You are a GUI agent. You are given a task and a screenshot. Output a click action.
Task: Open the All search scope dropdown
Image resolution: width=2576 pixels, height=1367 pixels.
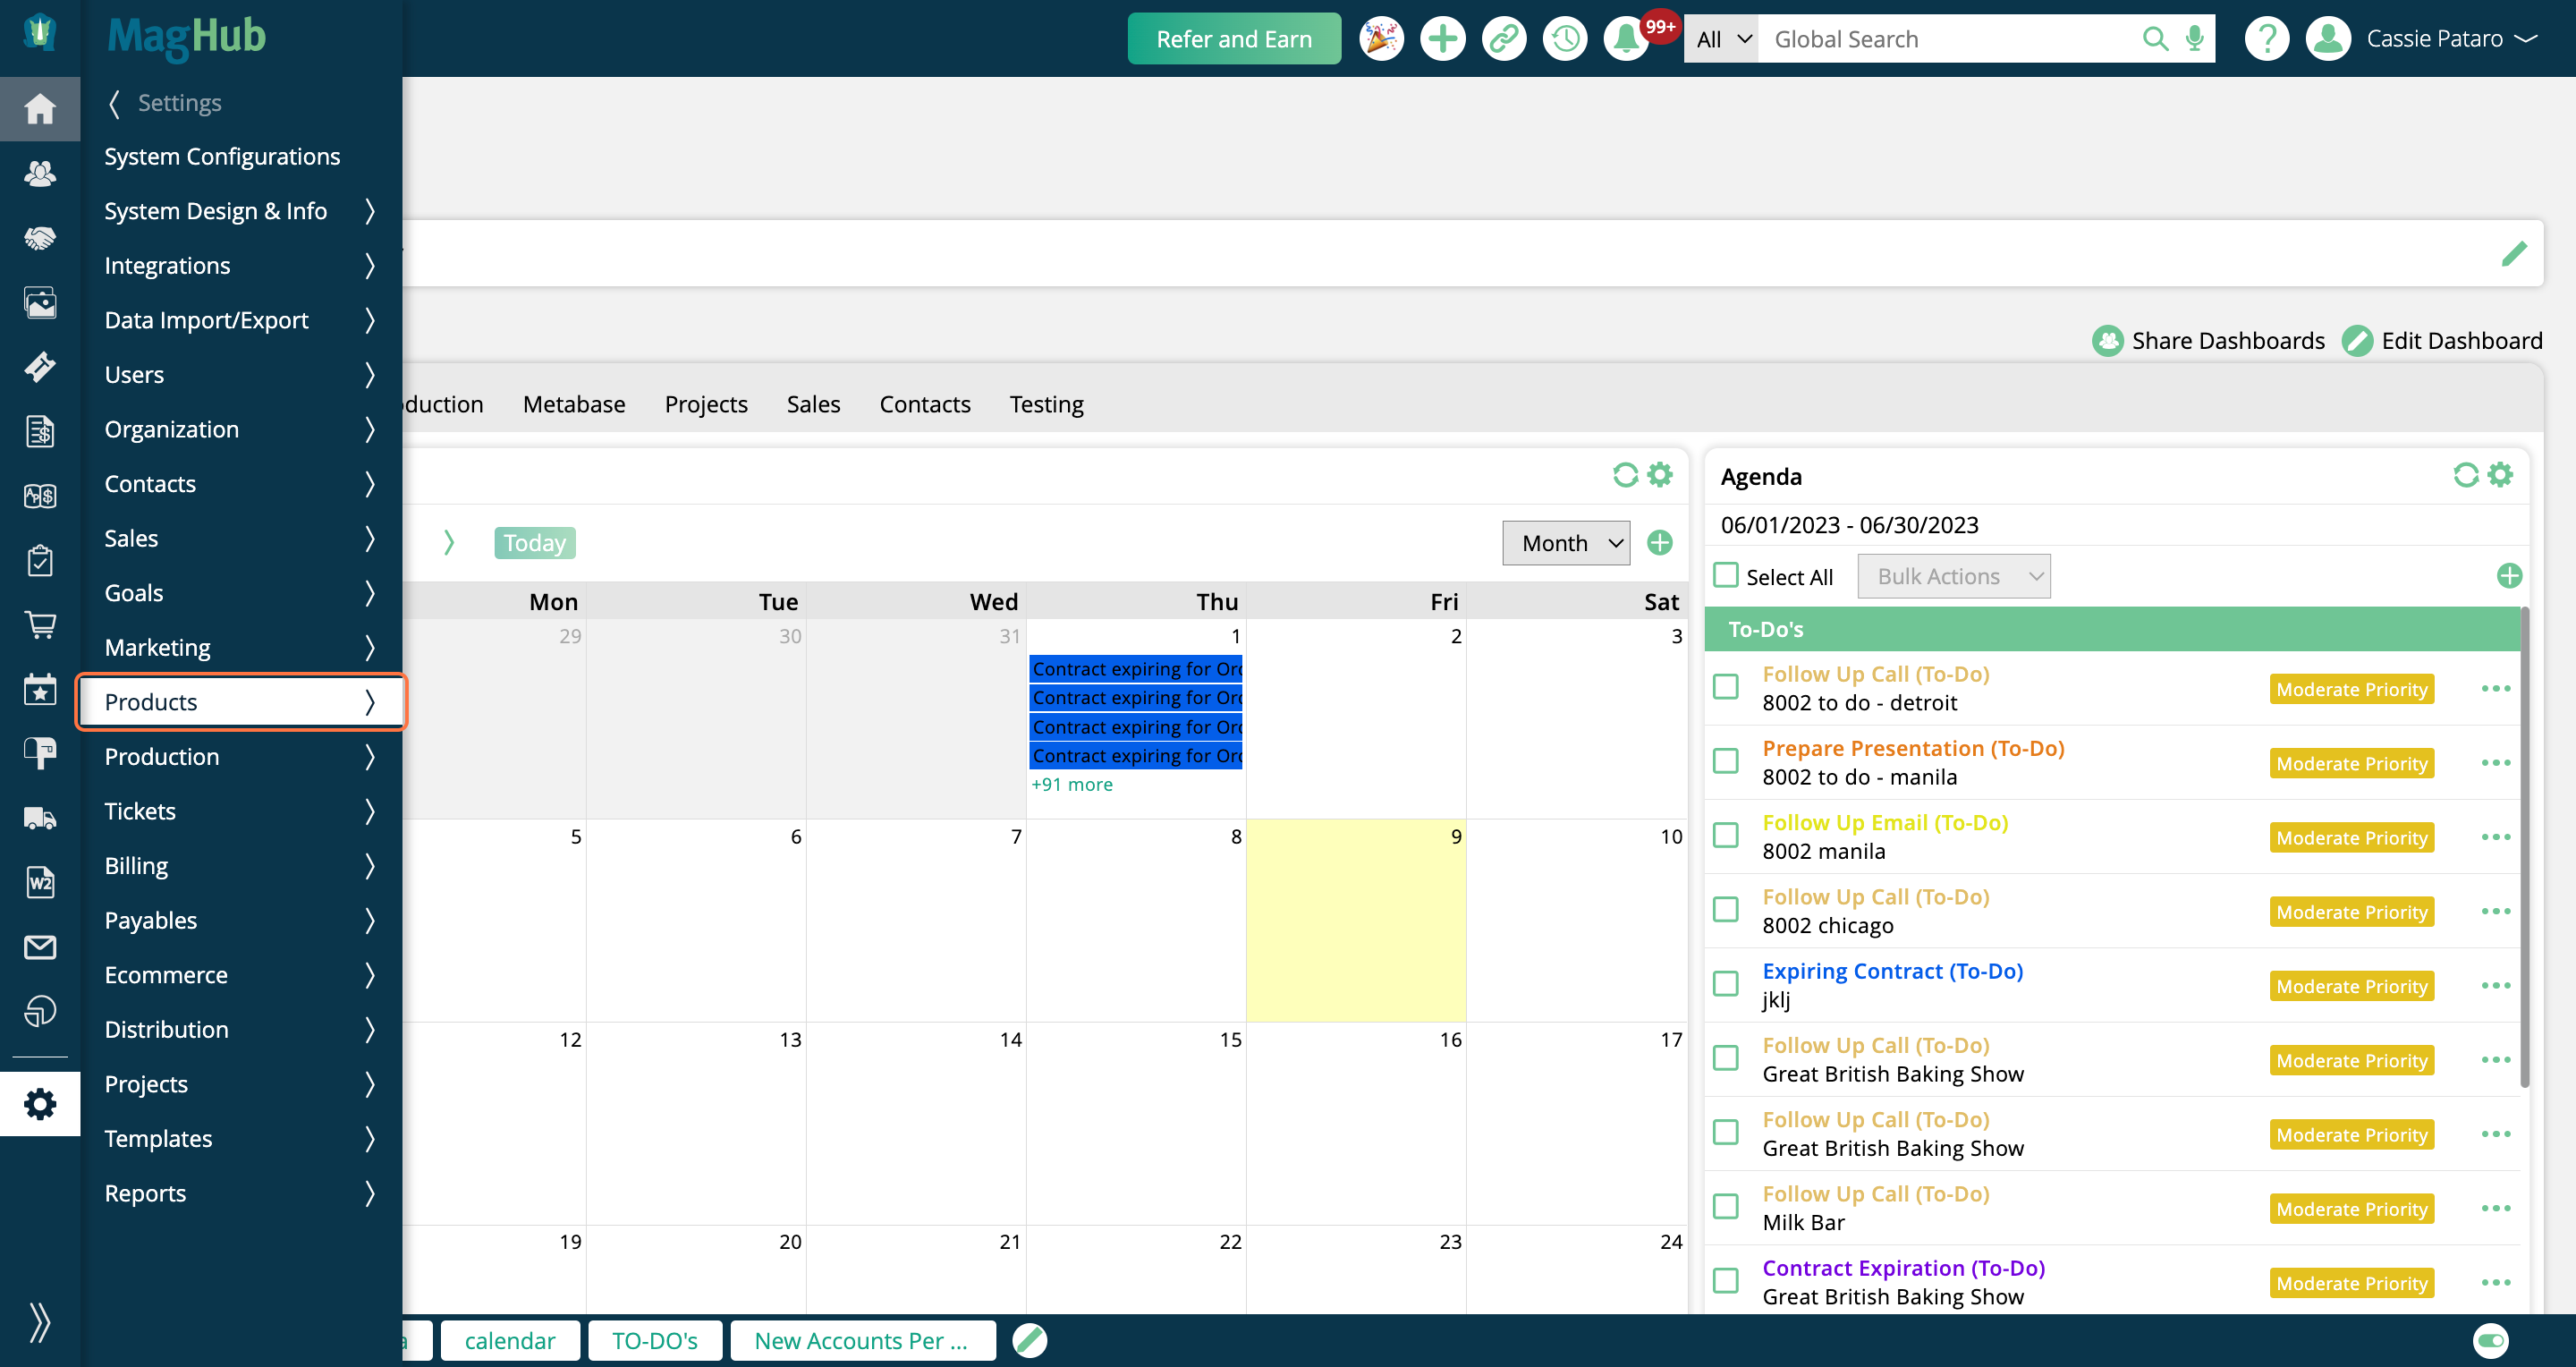pos(1722,39)
